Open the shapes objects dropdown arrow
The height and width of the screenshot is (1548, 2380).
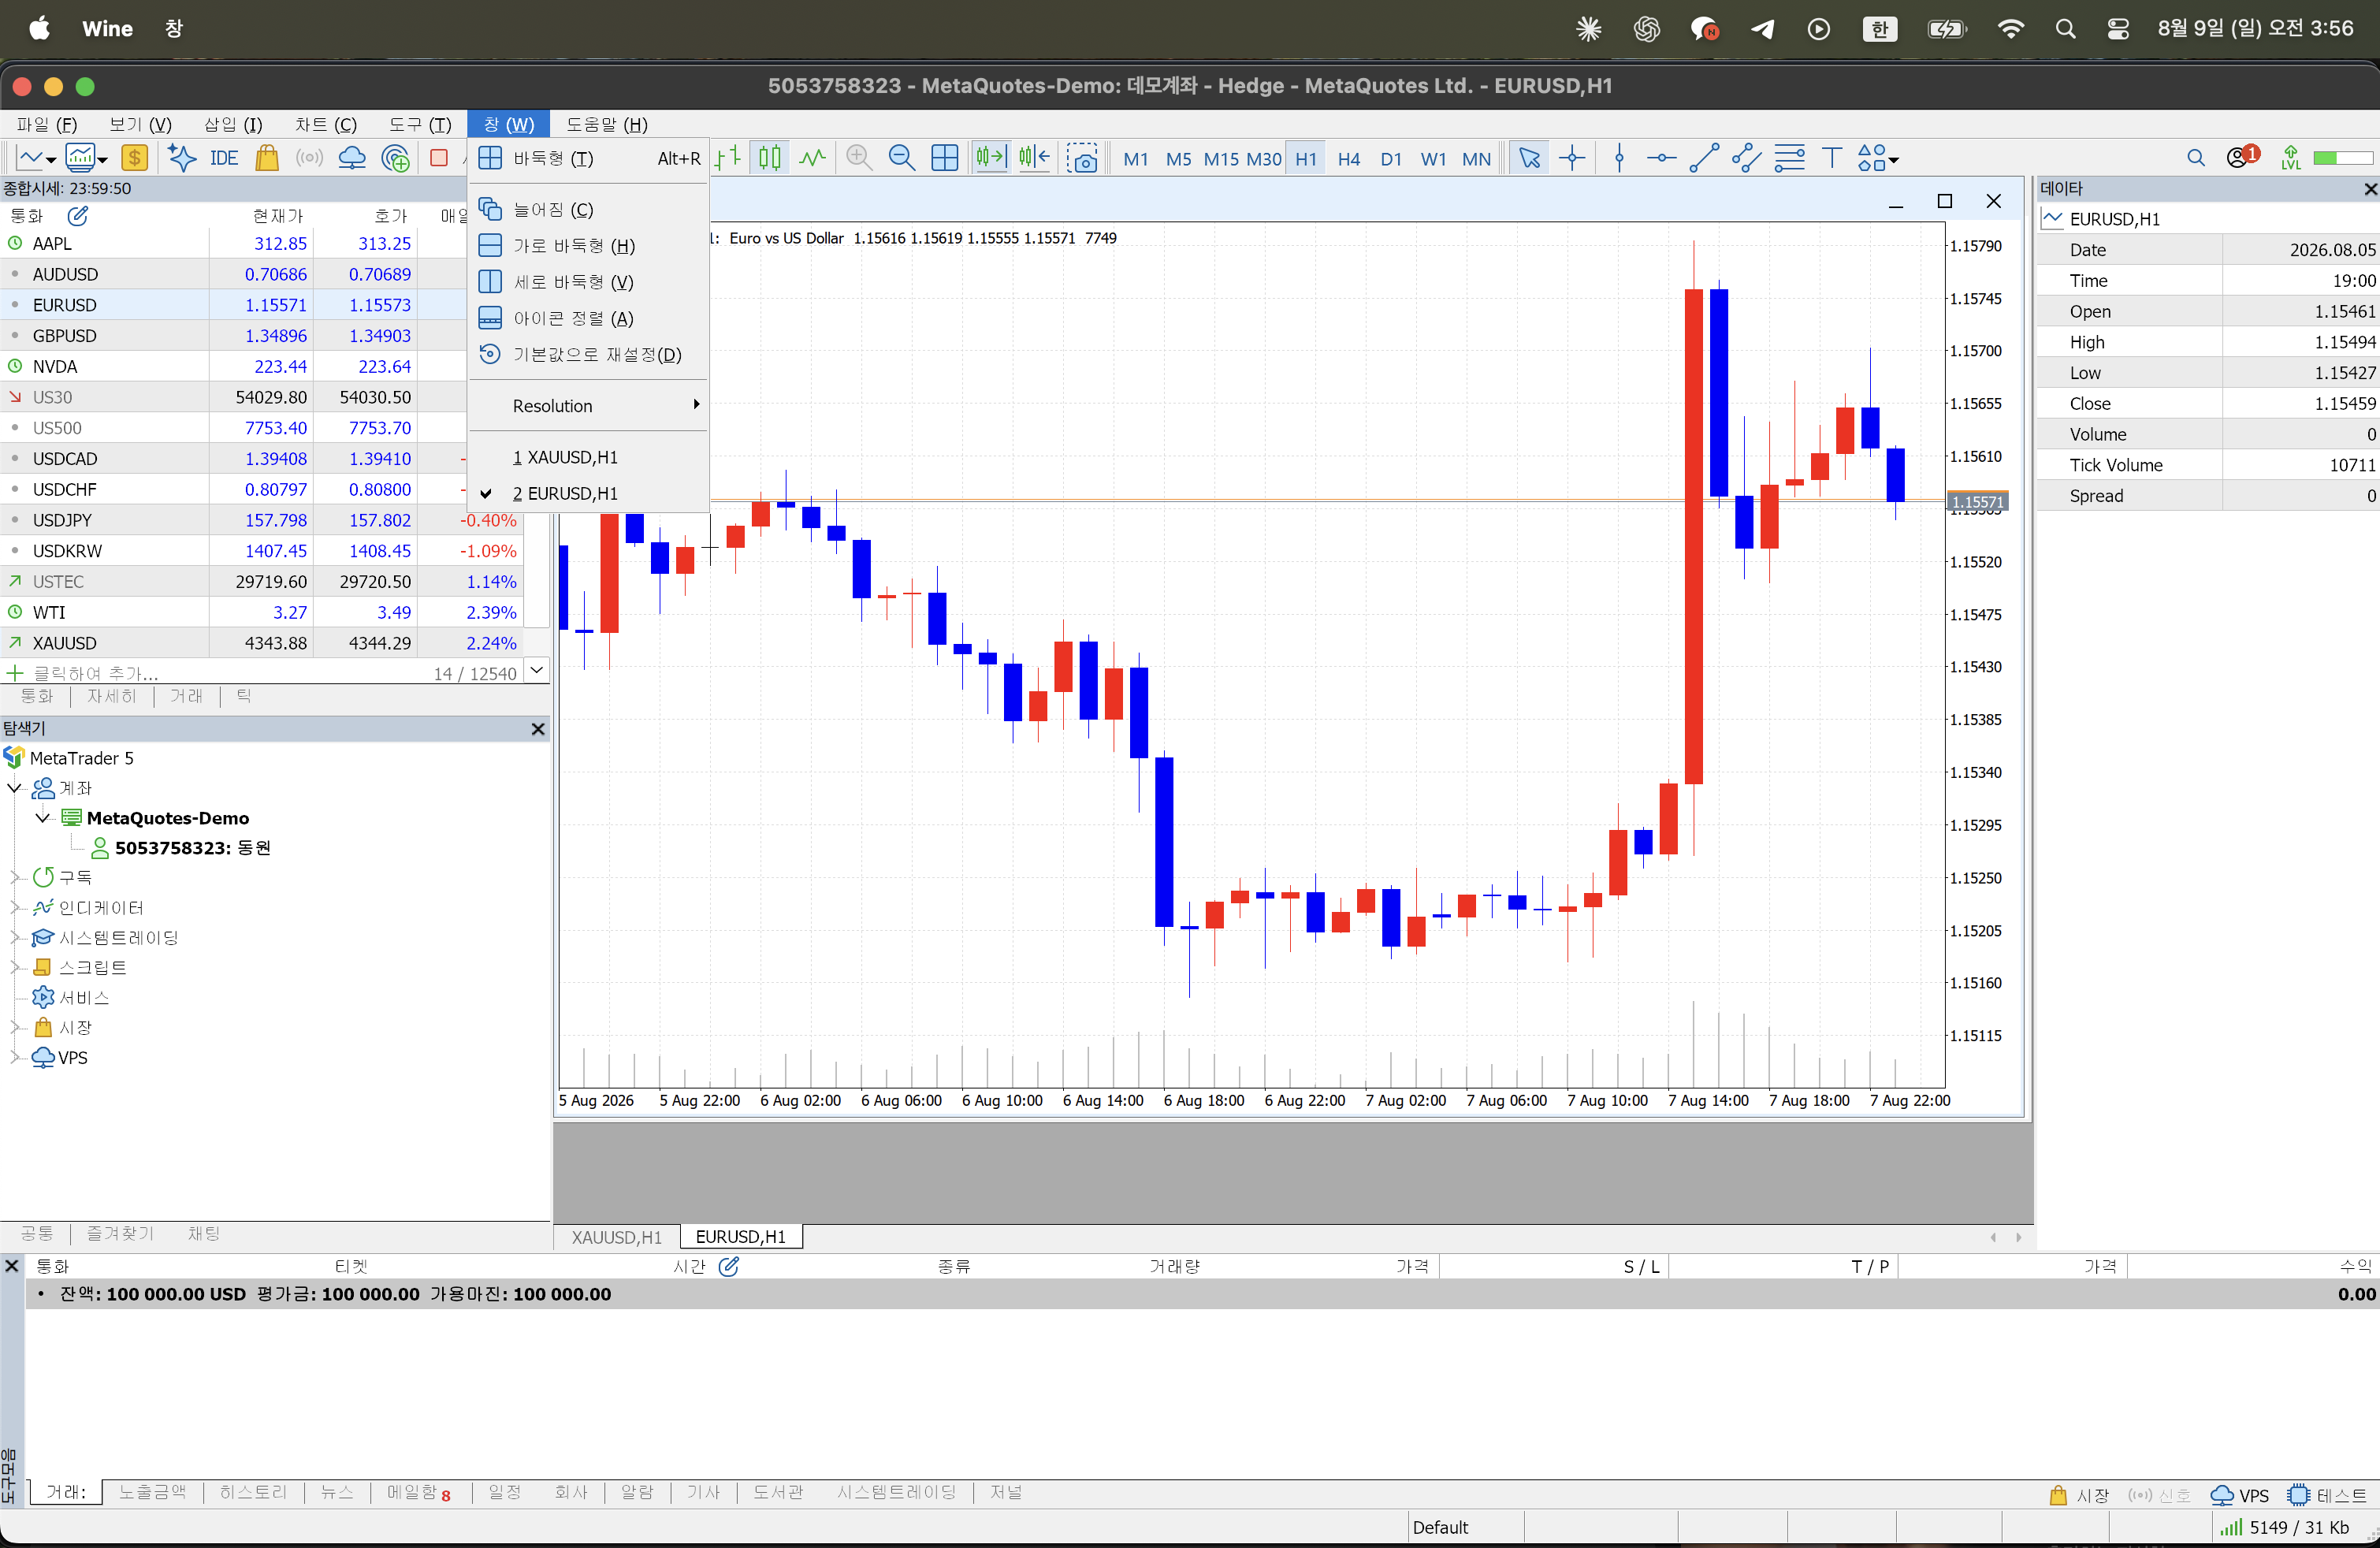click(1894, 159)
